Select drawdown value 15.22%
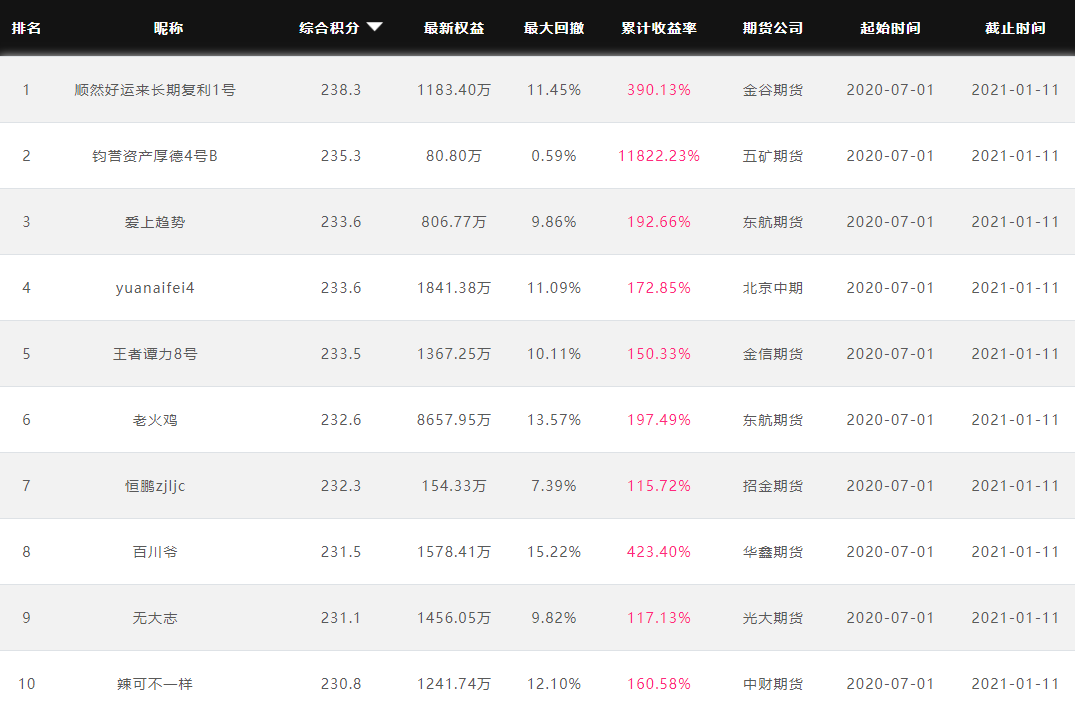 (554, 552)
